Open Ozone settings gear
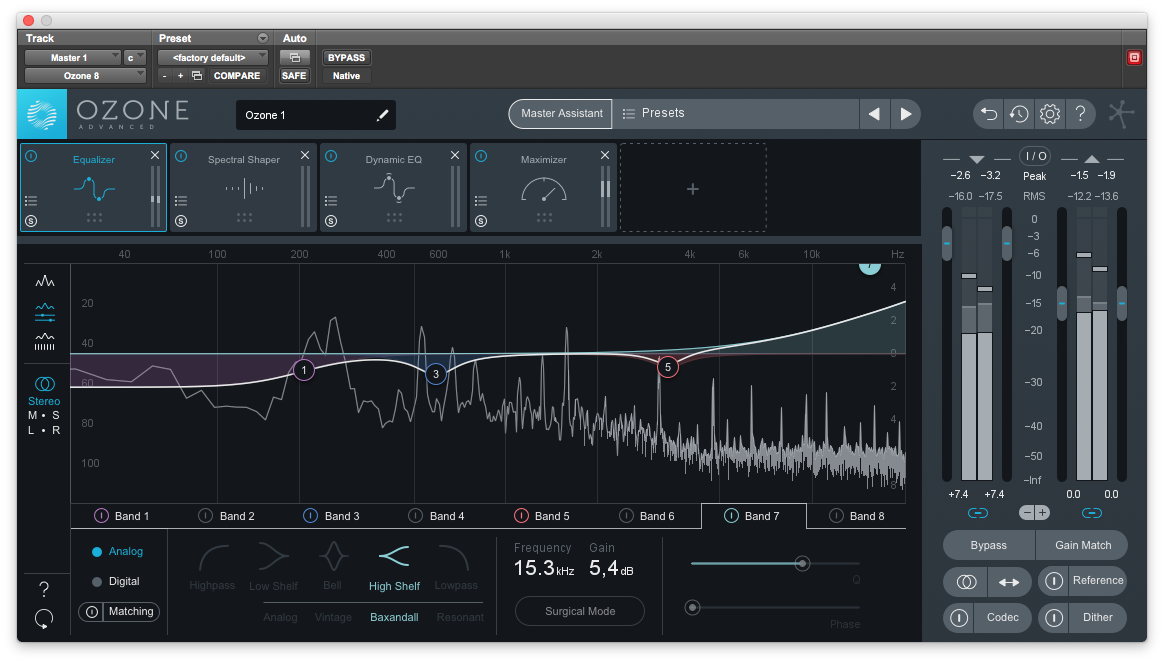Screen dimensions: 1164x663 [1050, 114]
